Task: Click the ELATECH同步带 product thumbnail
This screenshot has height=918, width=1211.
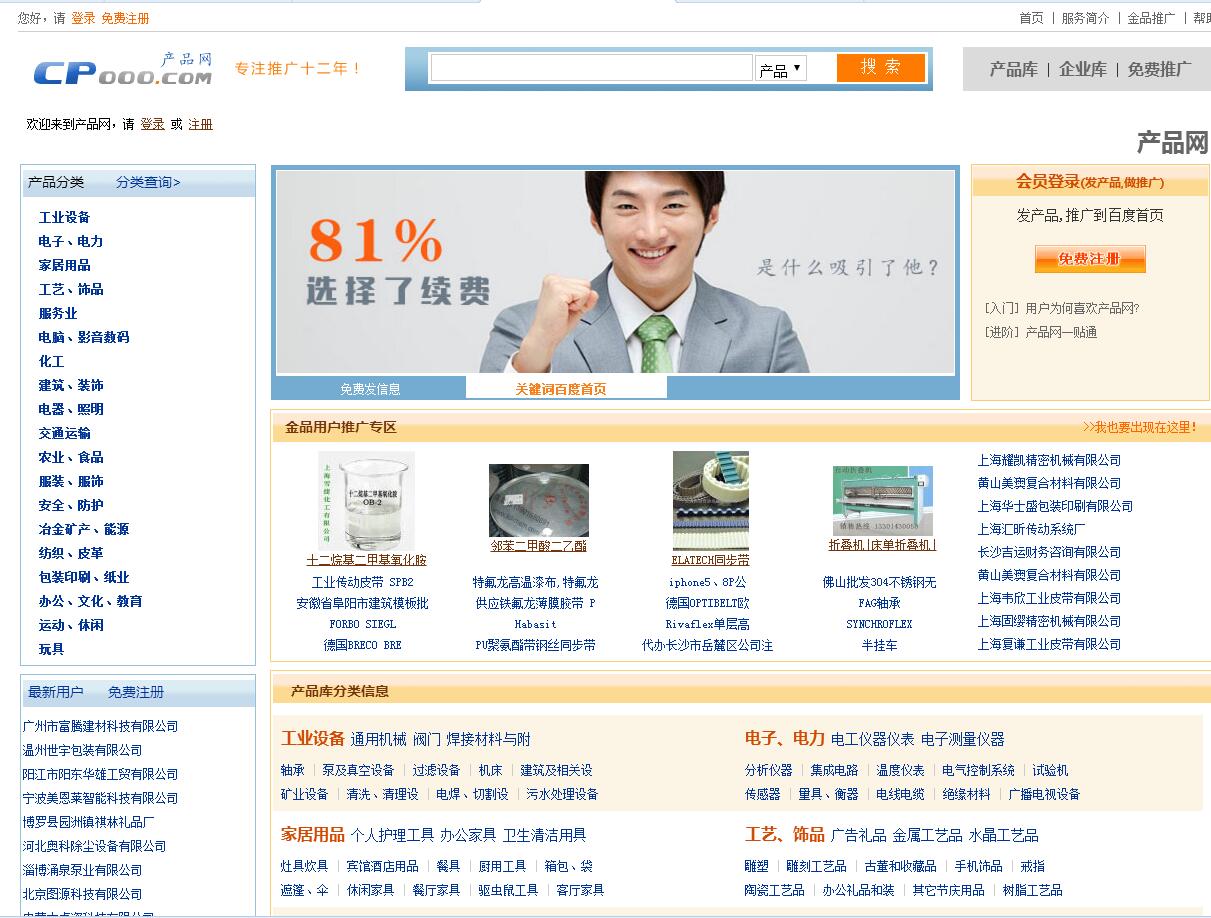Action: pos(710,501)
